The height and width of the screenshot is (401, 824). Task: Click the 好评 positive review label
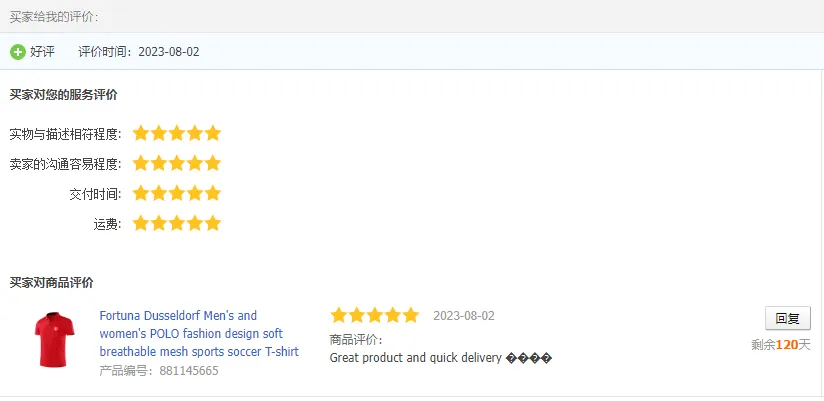(42, 52)
